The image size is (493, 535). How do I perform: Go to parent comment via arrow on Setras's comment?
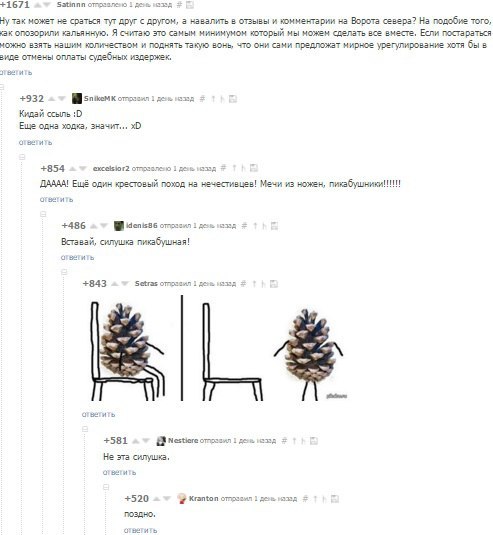254,284
